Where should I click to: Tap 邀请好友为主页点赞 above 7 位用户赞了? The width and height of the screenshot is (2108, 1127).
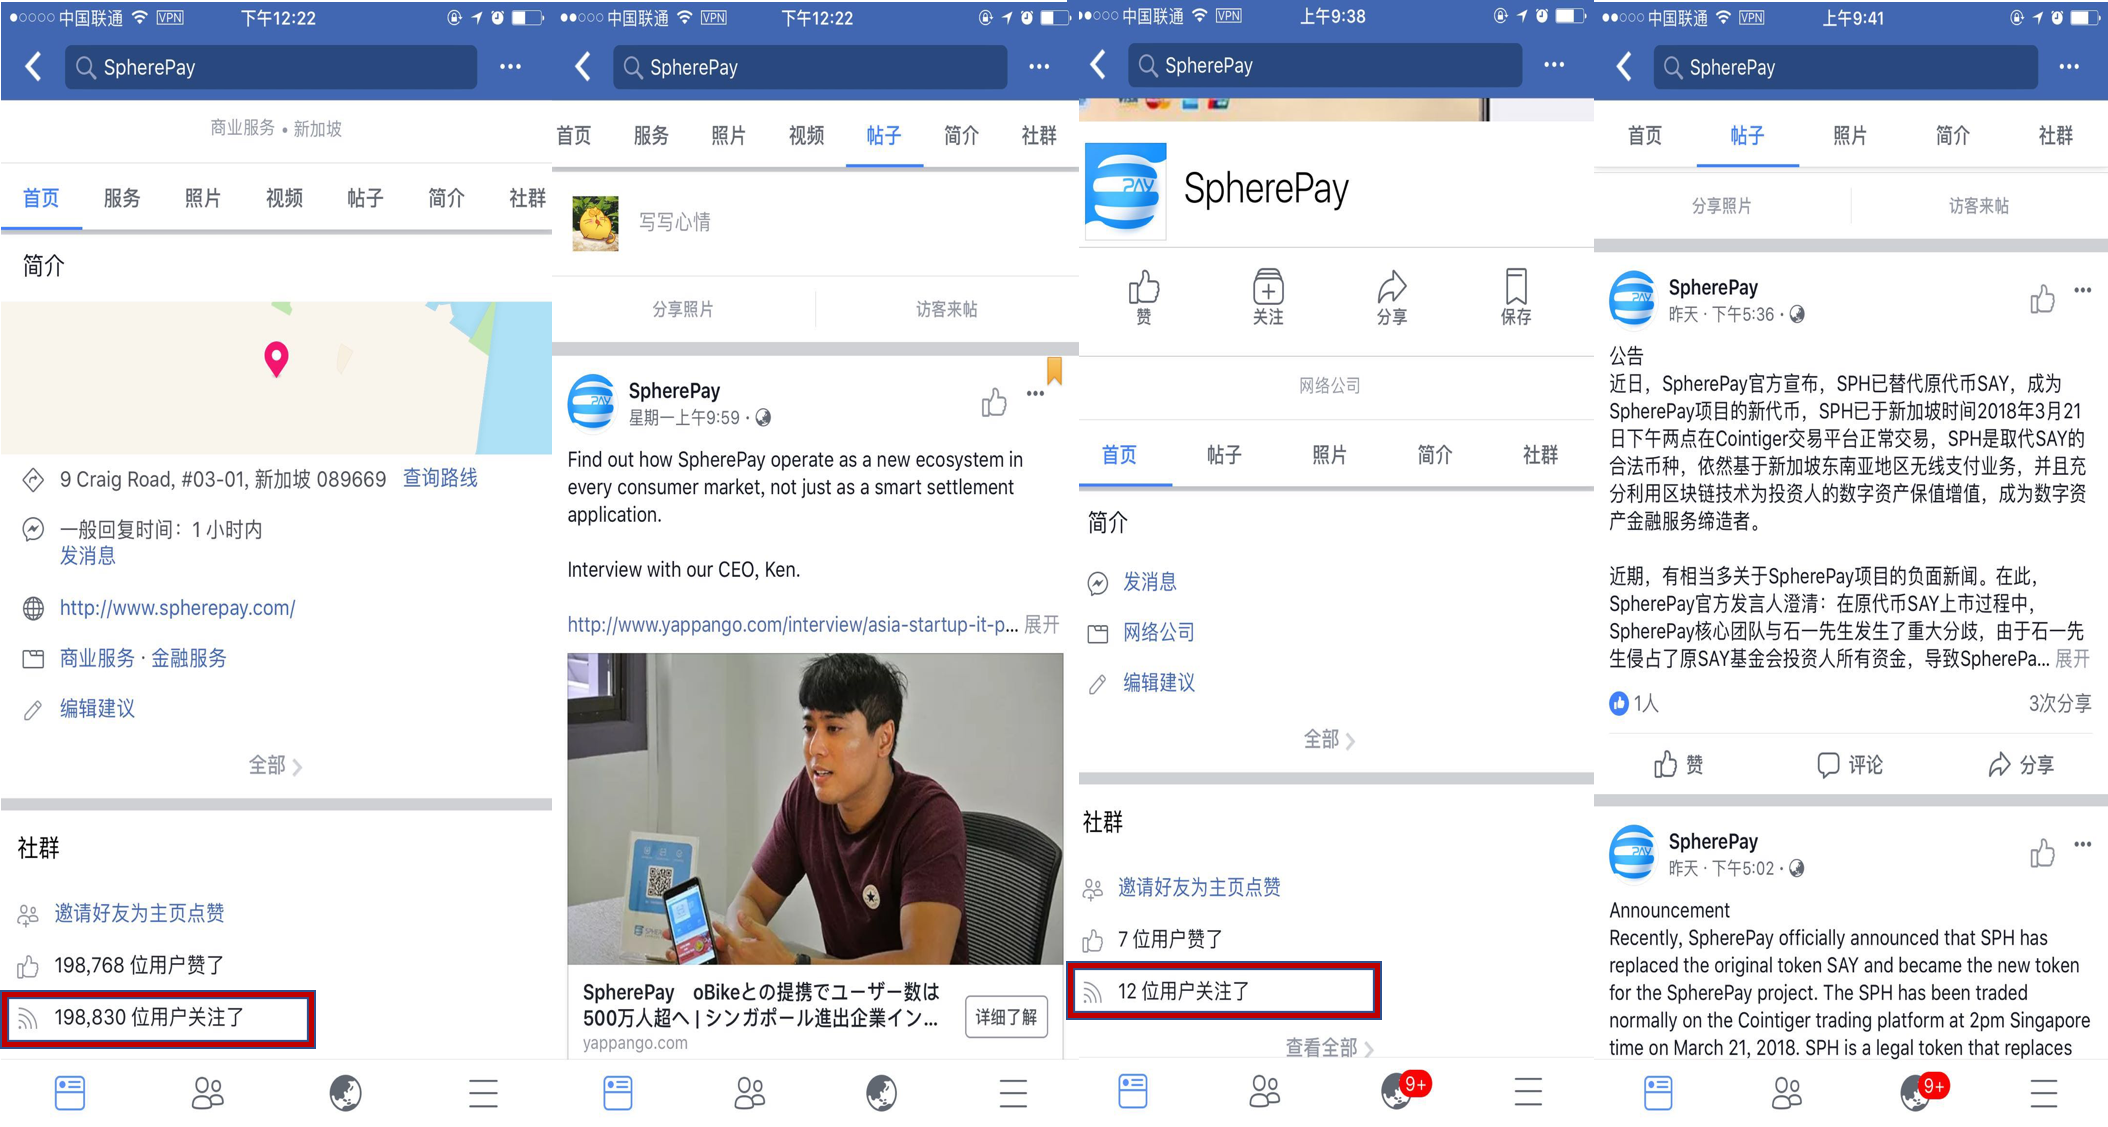[1199, 887]
